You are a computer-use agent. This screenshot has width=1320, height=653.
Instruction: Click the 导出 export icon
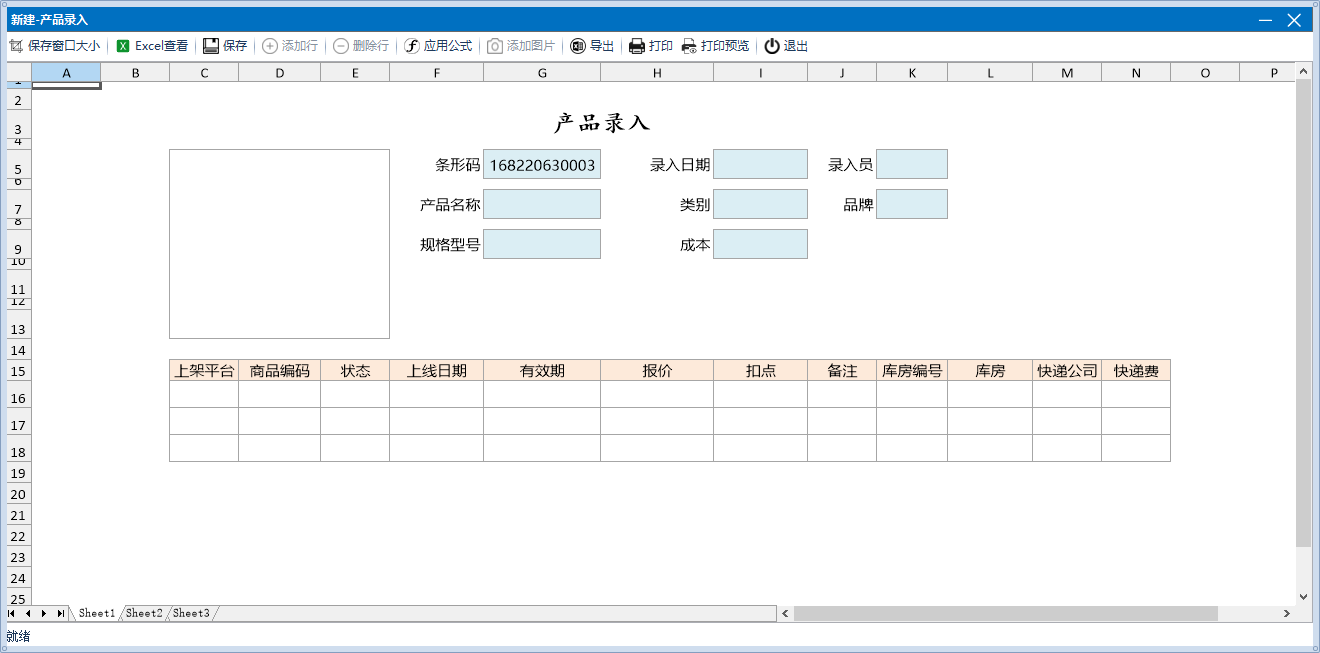point(578,46)
